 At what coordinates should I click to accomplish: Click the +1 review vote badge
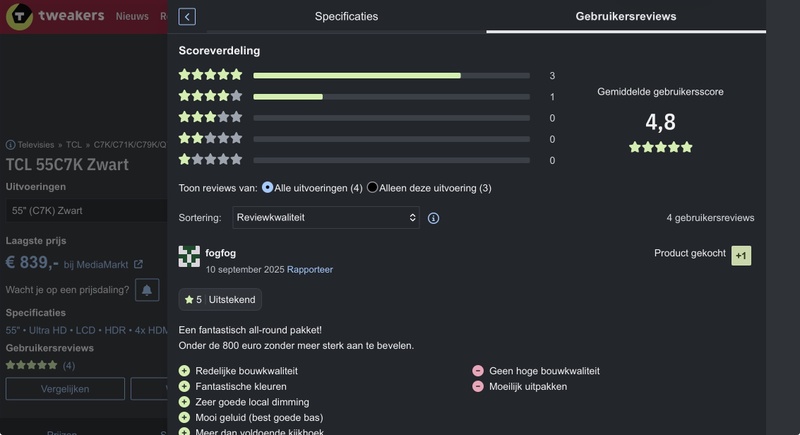click(741, 255)
